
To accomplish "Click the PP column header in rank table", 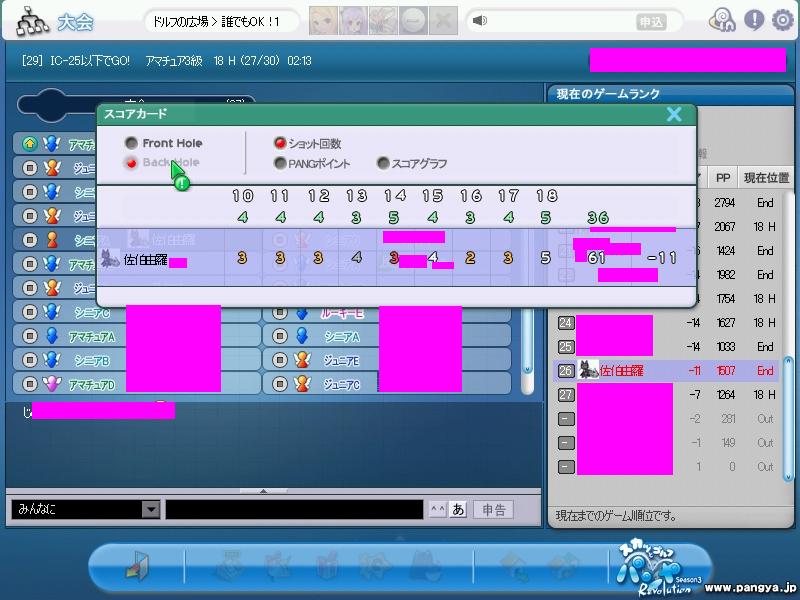I will [x=722, y=178].
